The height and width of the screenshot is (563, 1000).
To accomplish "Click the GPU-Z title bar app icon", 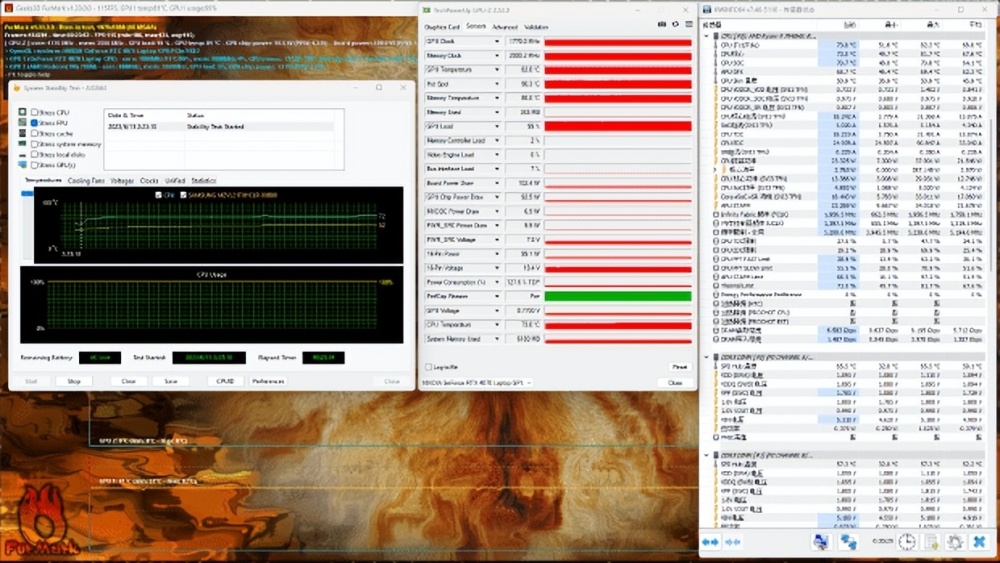I will click(427, 10).
